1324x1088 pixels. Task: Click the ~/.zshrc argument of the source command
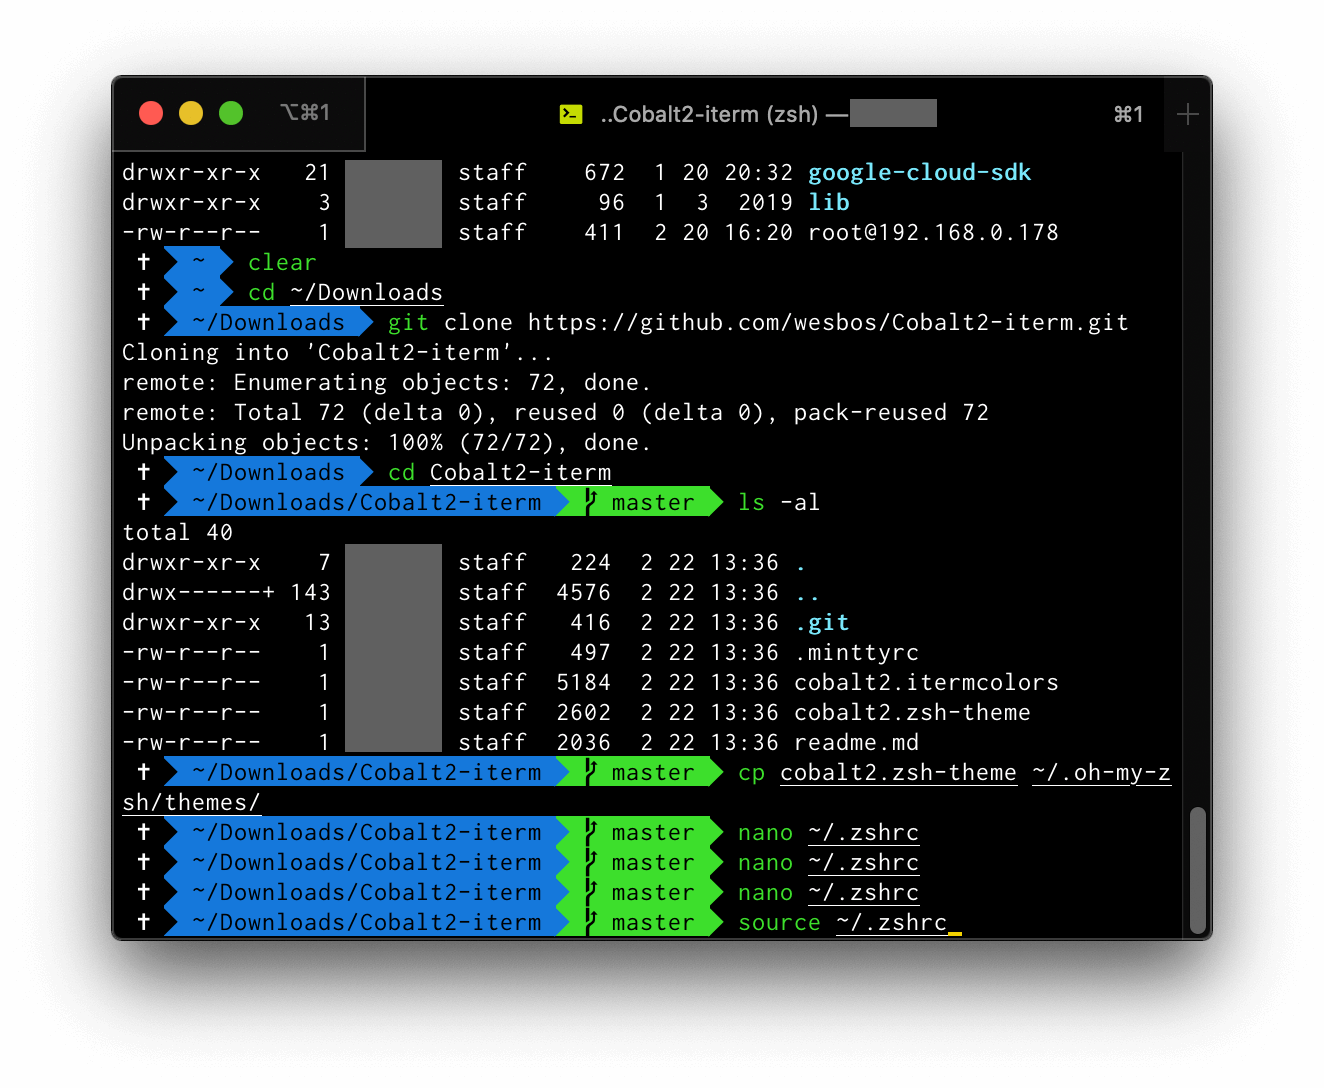click(891, 923)
